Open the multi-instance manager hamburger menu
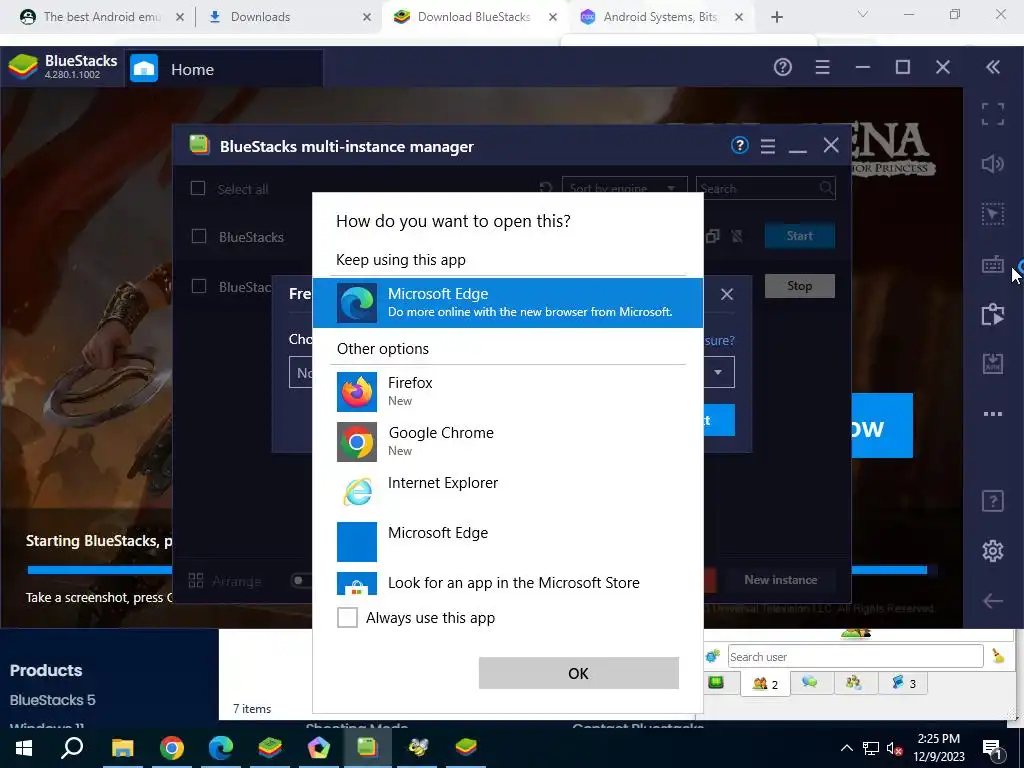 [x=768, y=146]
